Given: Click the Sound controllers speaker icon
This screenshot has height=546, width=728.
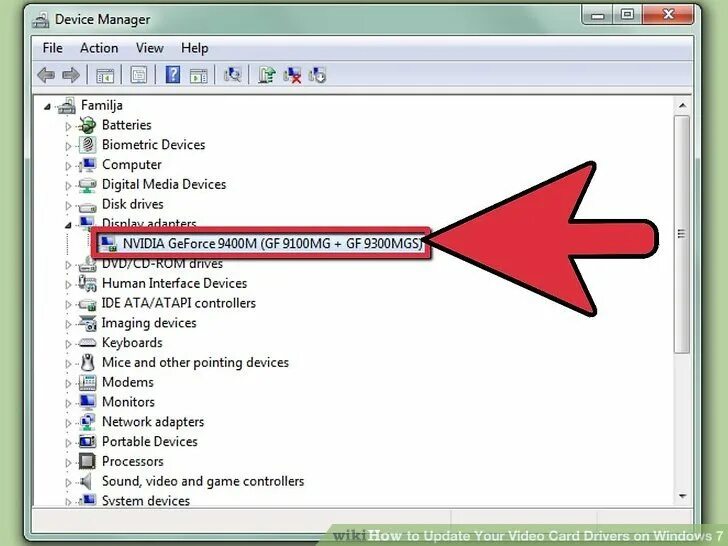Looking at the screenshot, I should pos(86,481).
